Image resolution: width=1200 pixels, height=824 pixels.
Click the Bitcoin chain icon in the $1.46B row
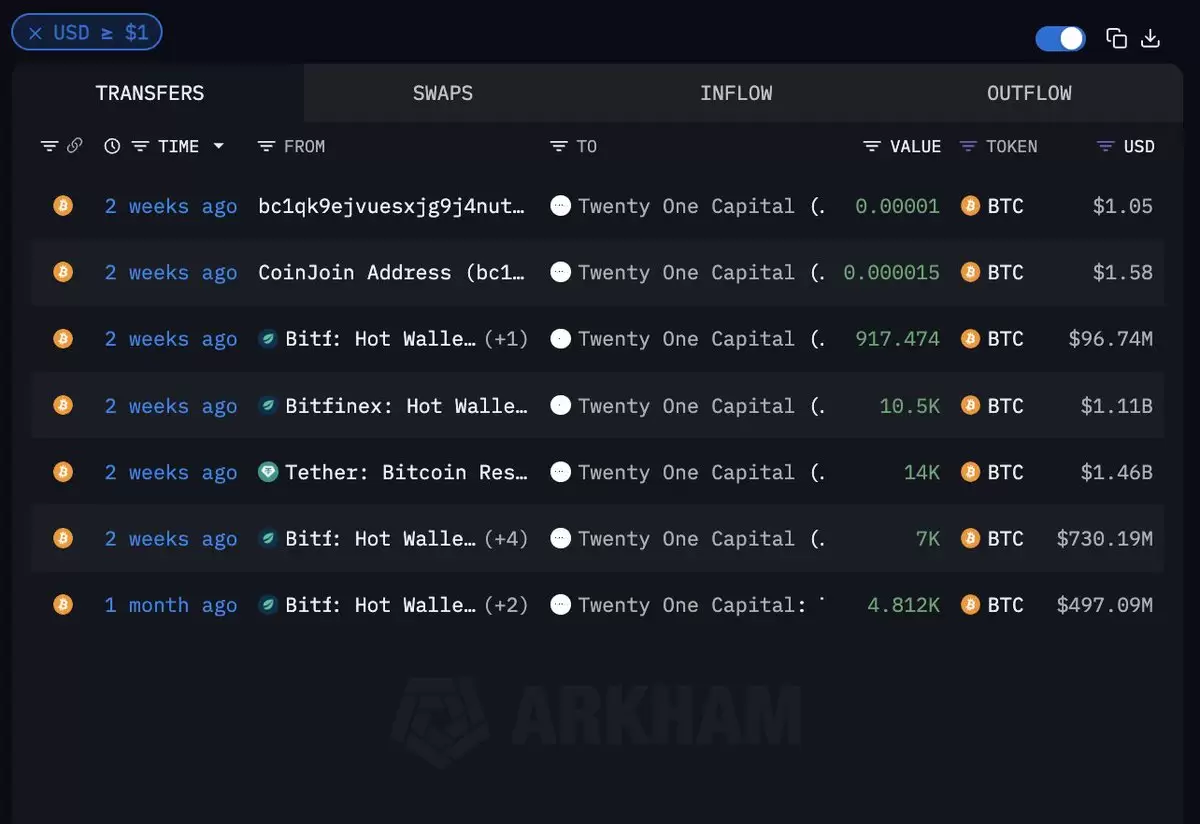63,472
